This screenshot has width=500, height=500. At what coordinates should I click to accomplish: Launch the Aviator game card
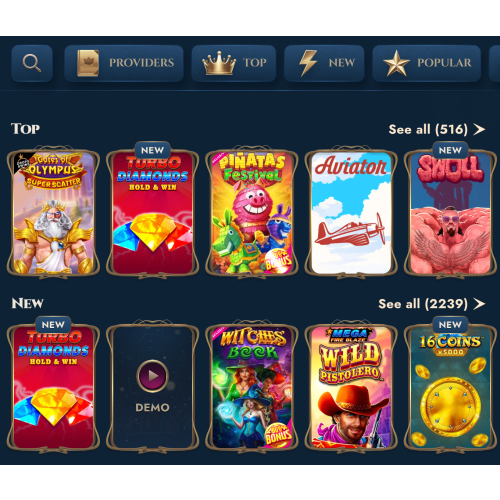351,212
